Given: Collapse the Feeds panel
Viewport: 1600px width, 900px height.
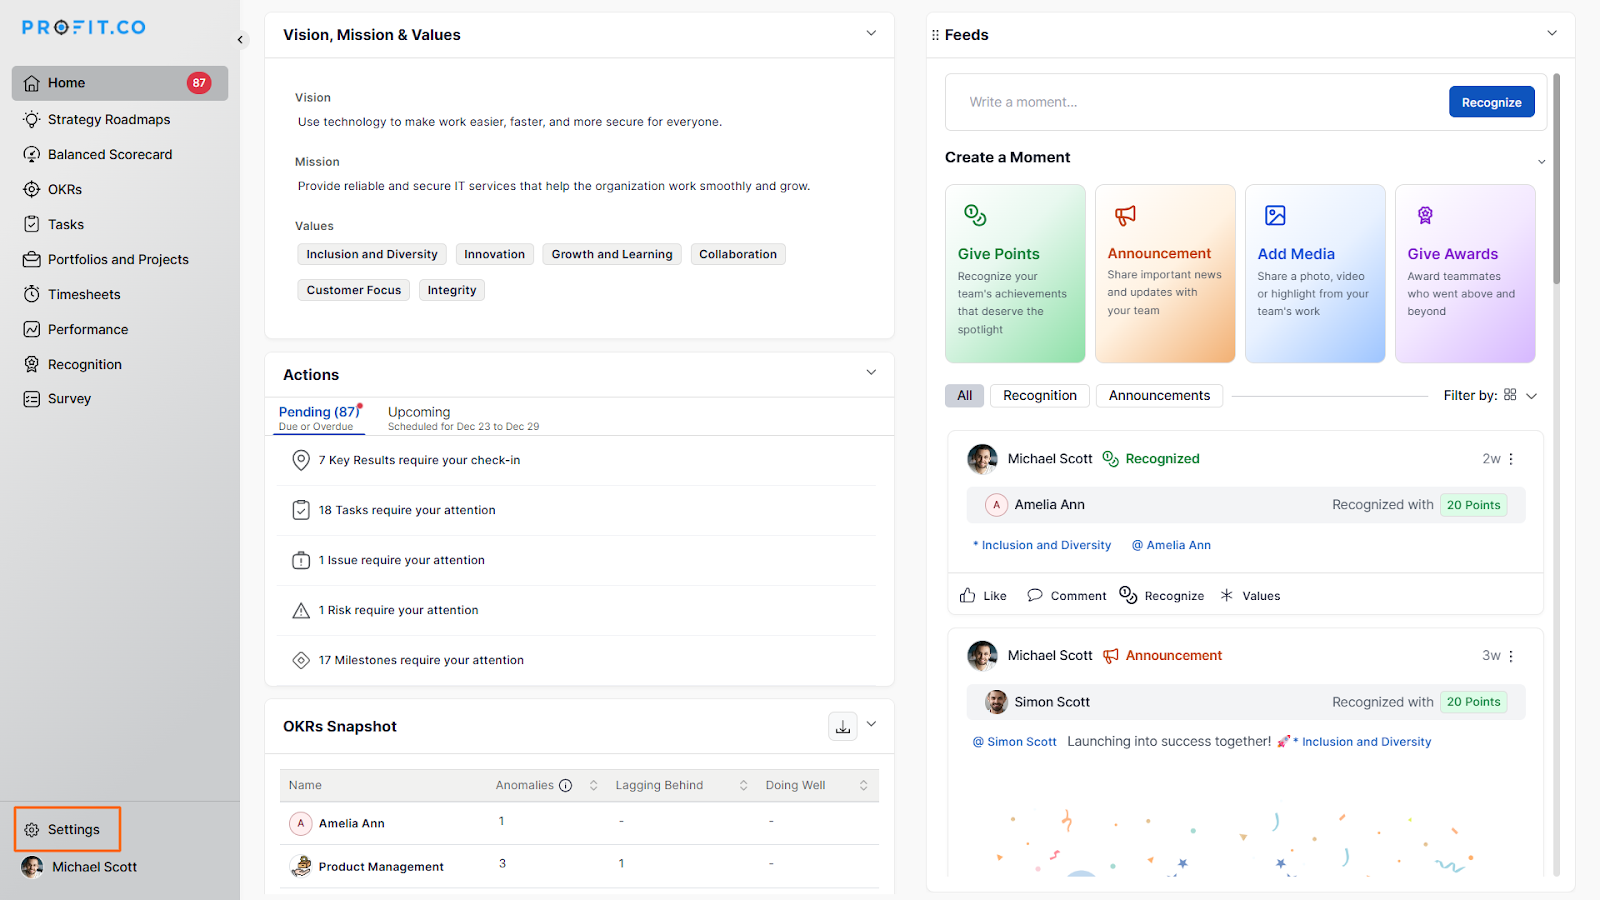Looking at the screenshot, I should (x=1552, y=33).
